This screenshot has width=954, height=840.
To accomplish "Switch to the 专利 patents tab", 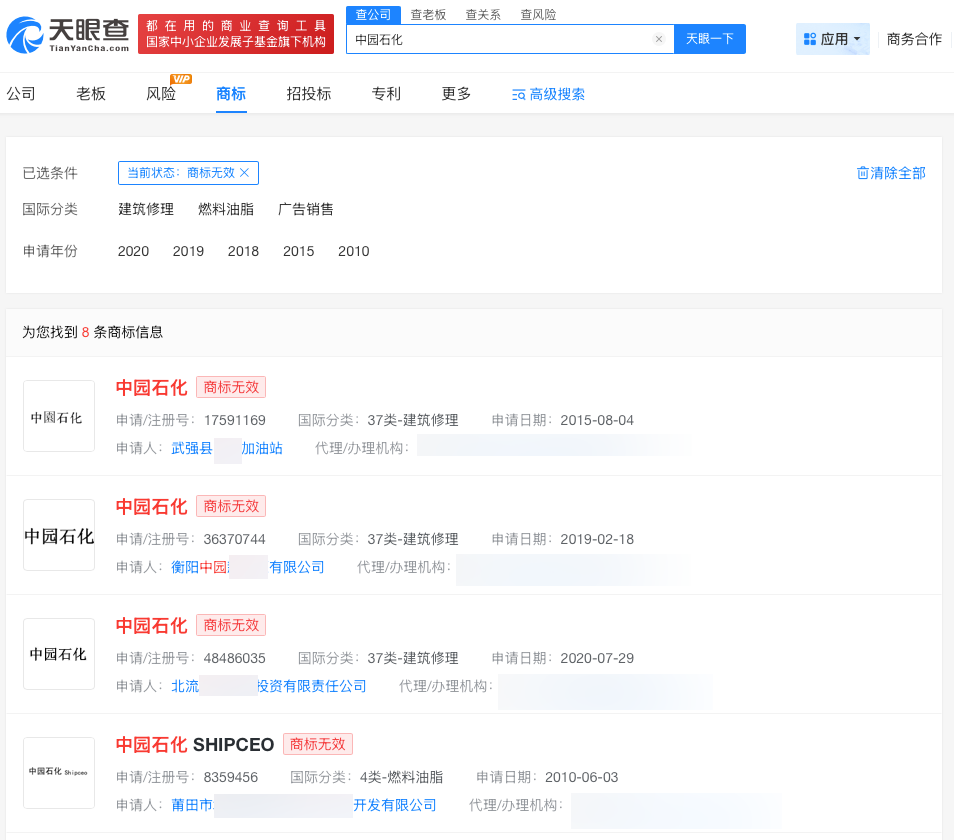I will (x=385, y=92).
